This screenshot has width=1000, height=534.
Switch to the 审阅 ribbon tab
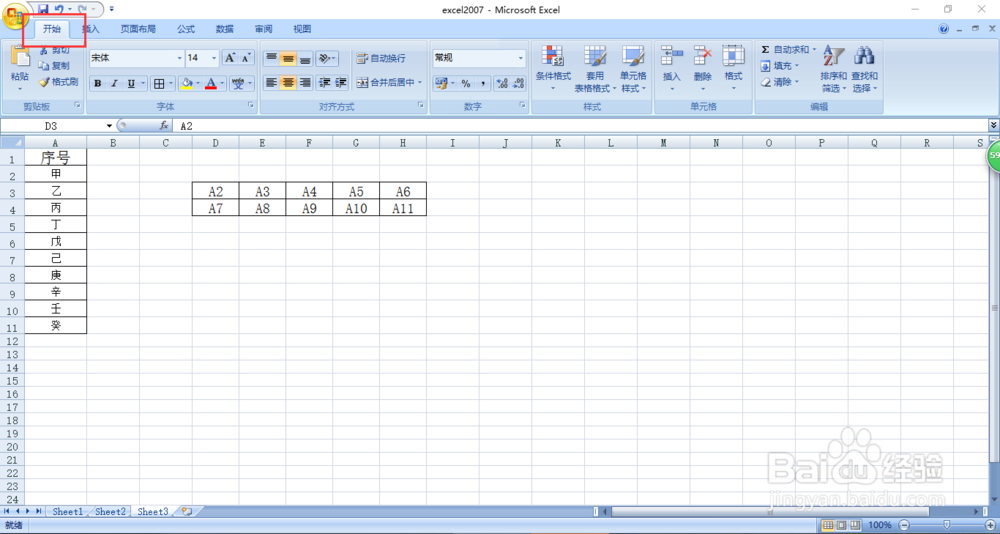pyautogui.click(x=263, y=29)
